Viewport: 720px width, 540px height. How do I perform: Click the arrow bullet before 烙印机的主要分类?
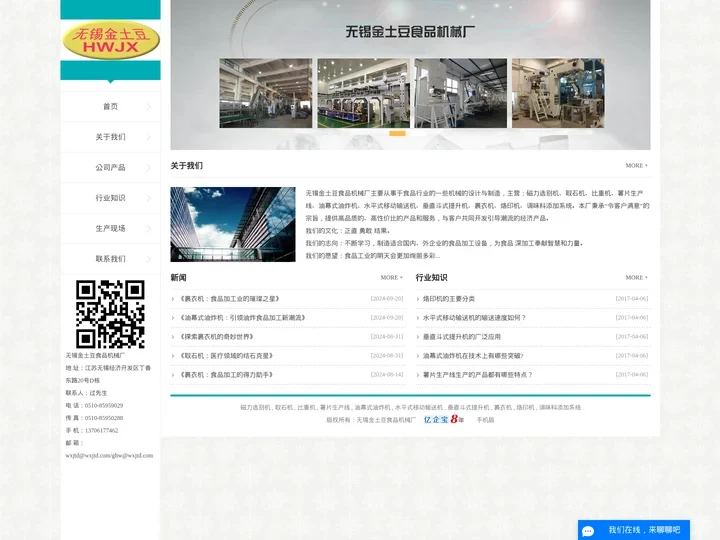(x=418, y=299)
